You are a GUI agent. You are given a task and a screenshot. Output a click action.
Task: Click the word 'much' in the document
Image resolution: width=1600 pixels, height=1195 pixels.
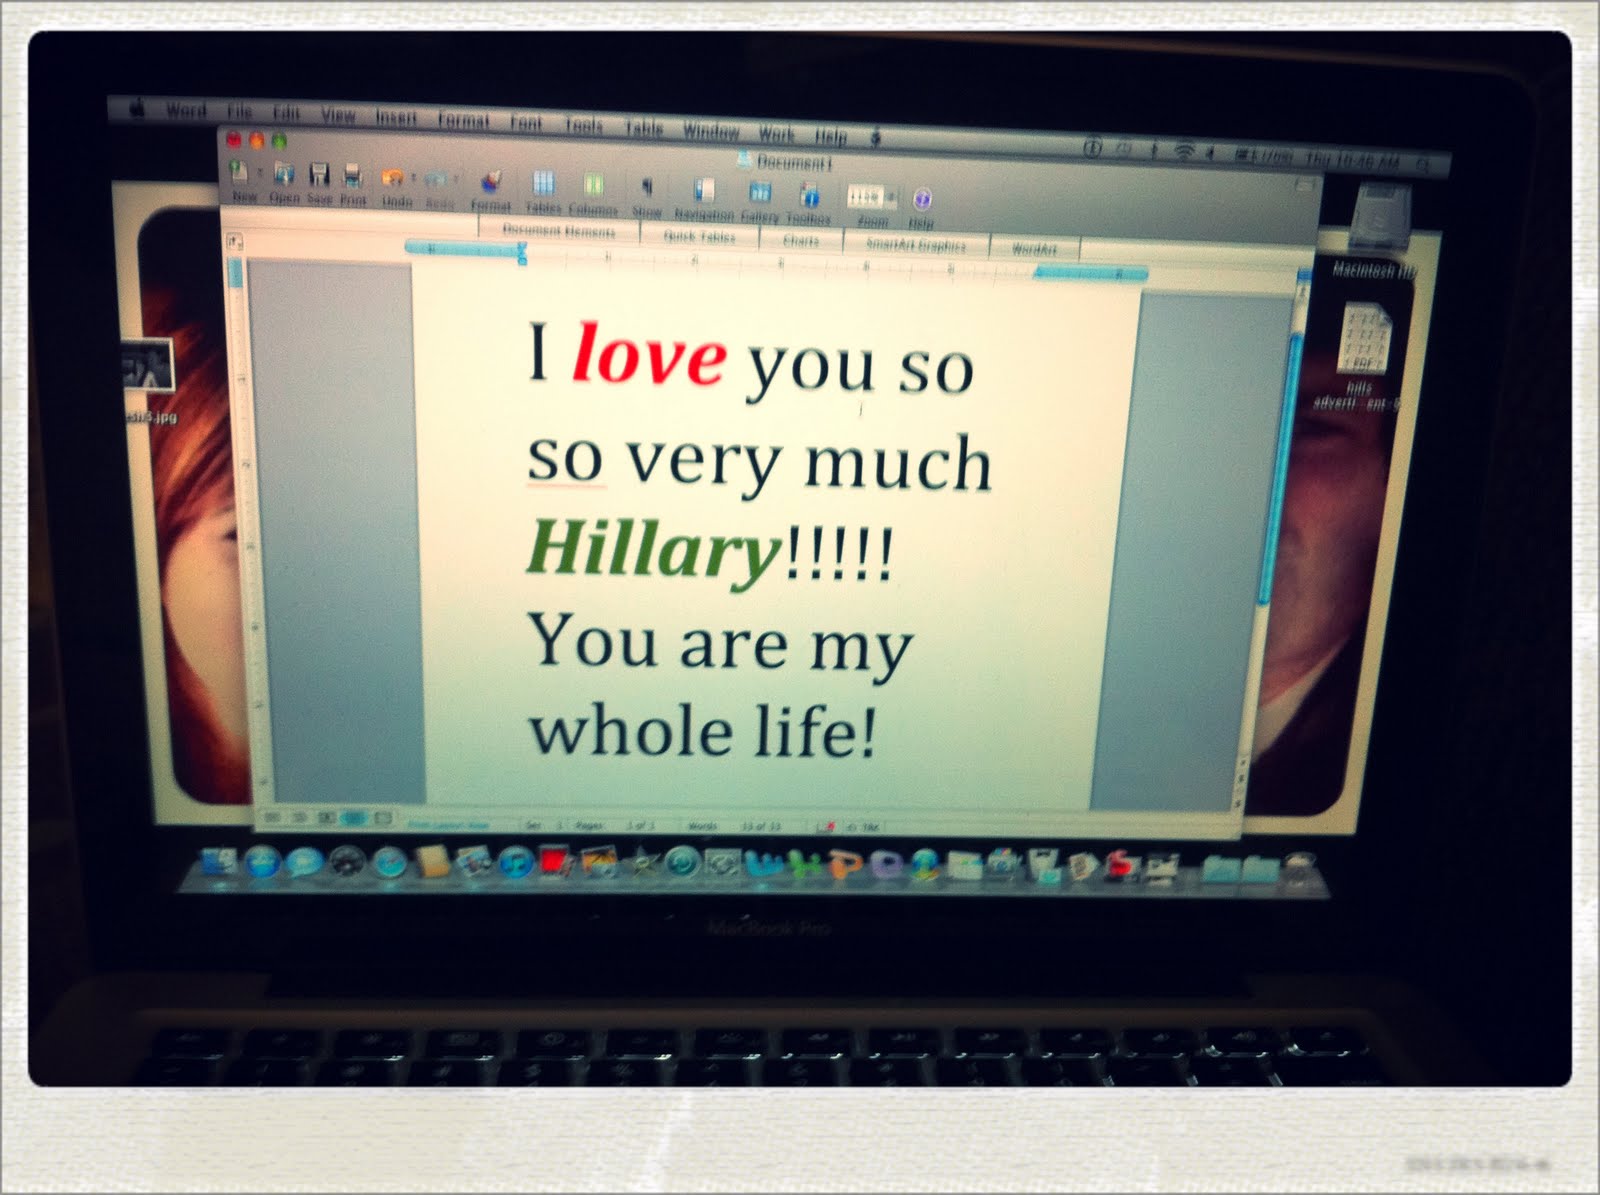897,463
